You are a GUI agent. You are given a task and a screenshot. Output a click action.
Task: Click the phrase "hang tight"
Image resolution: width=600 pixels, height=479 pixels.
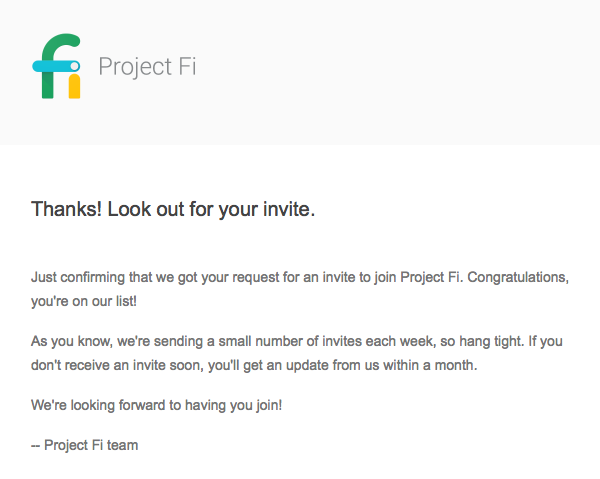[x=506, y=342]
